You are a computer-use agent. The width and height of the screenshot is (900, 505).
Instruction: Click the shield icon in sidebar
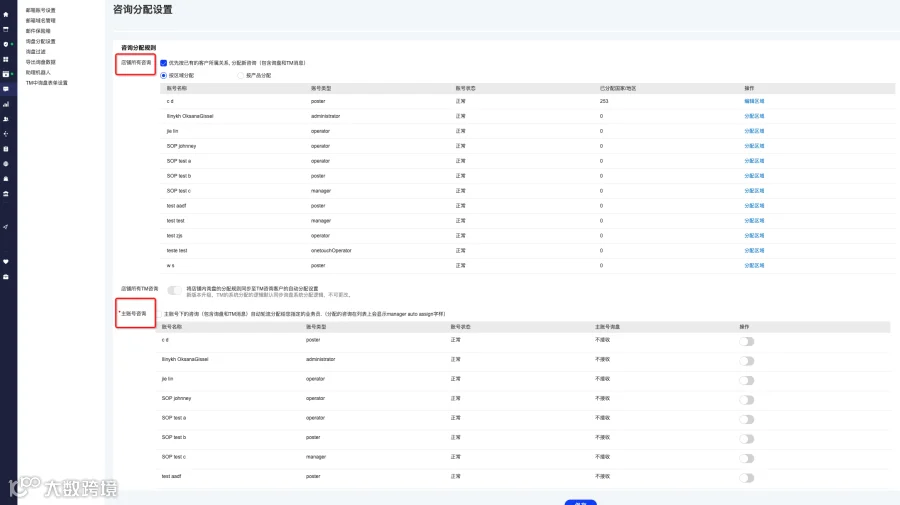click(x=6, y=44)
